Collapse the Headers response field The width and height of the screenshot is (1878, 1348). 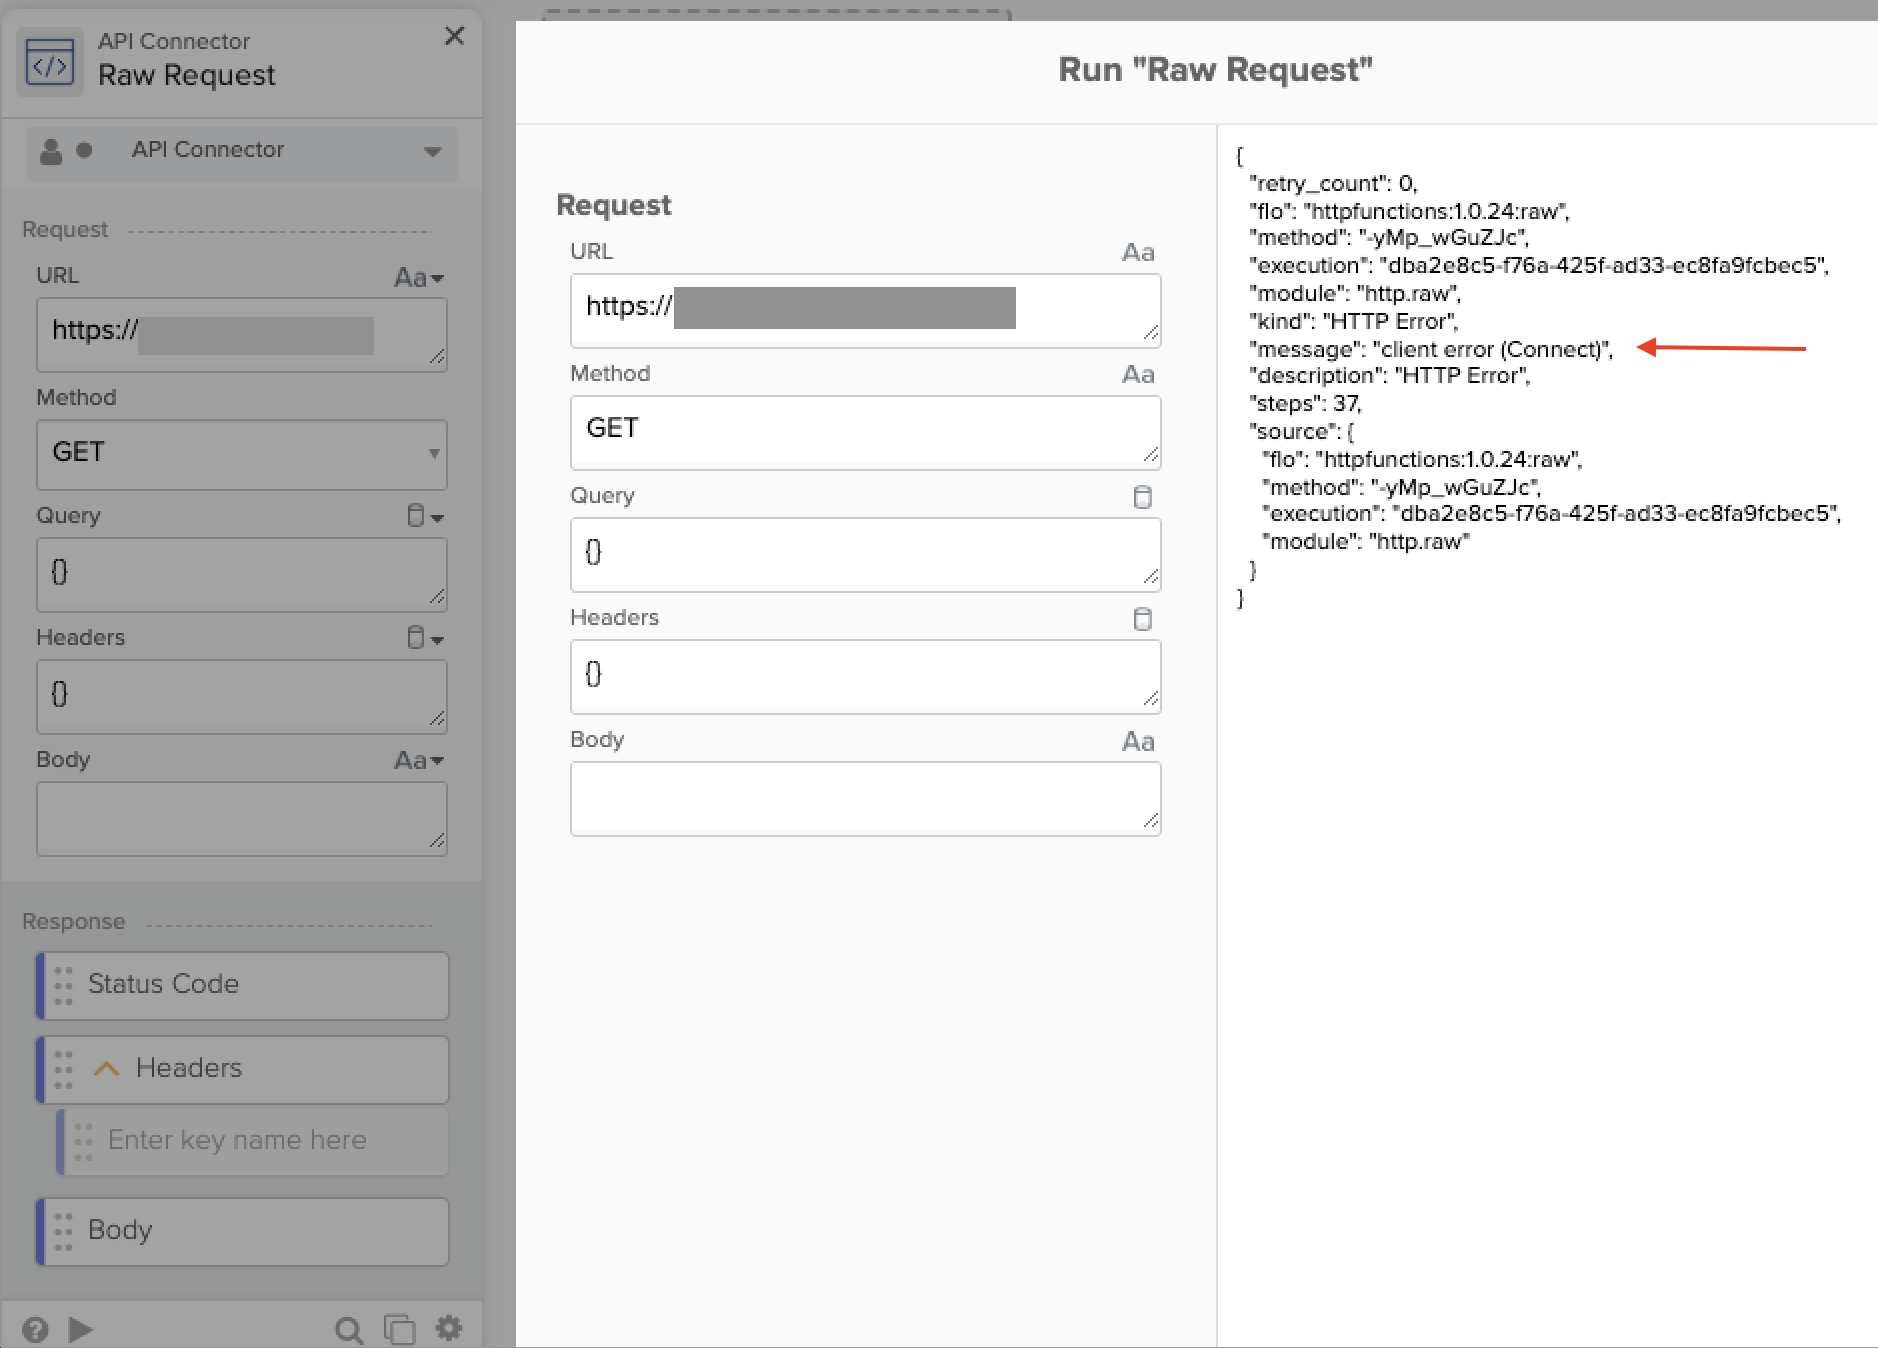[x=106, y=1069]
